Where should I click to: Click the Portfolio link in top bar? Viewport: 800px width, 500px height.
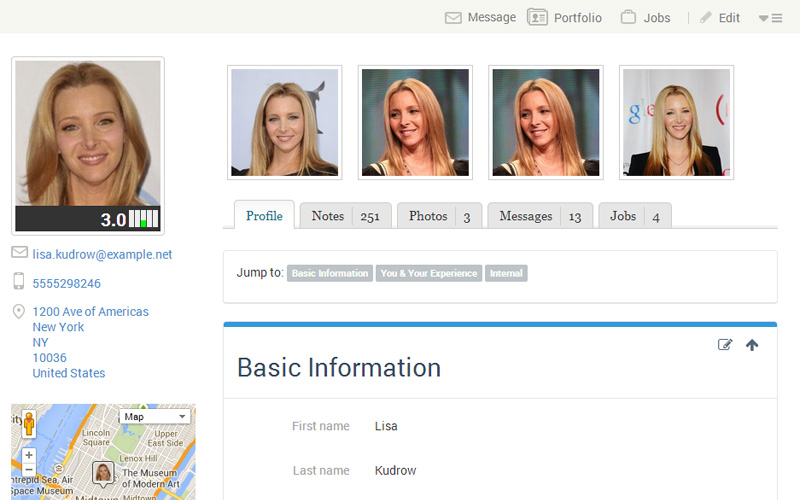[578, 18]
